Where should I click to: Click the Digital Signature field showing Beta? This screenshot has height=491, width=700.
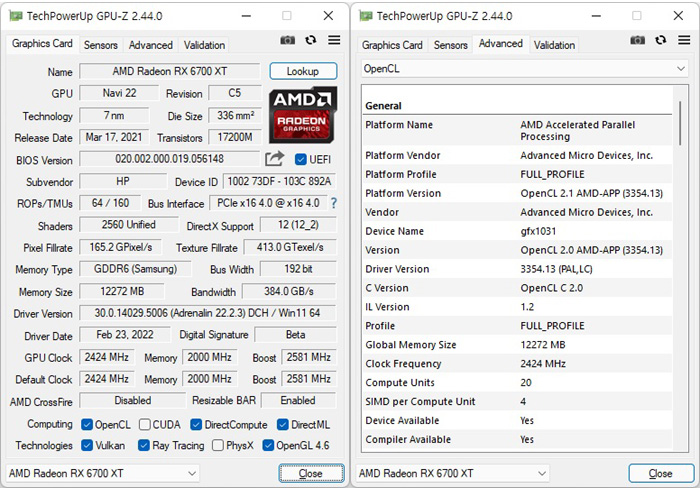[x=296, y=335]
